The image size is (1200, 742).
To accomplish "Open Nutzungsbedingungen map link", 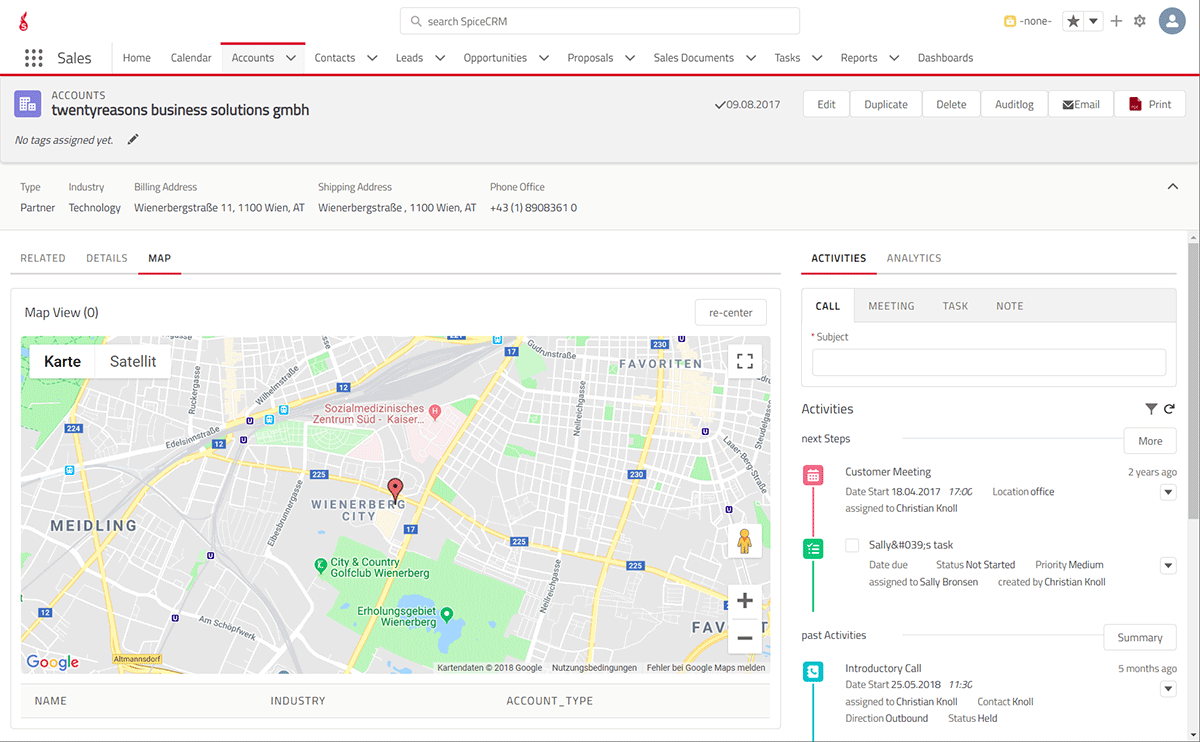I will [594, 668].
